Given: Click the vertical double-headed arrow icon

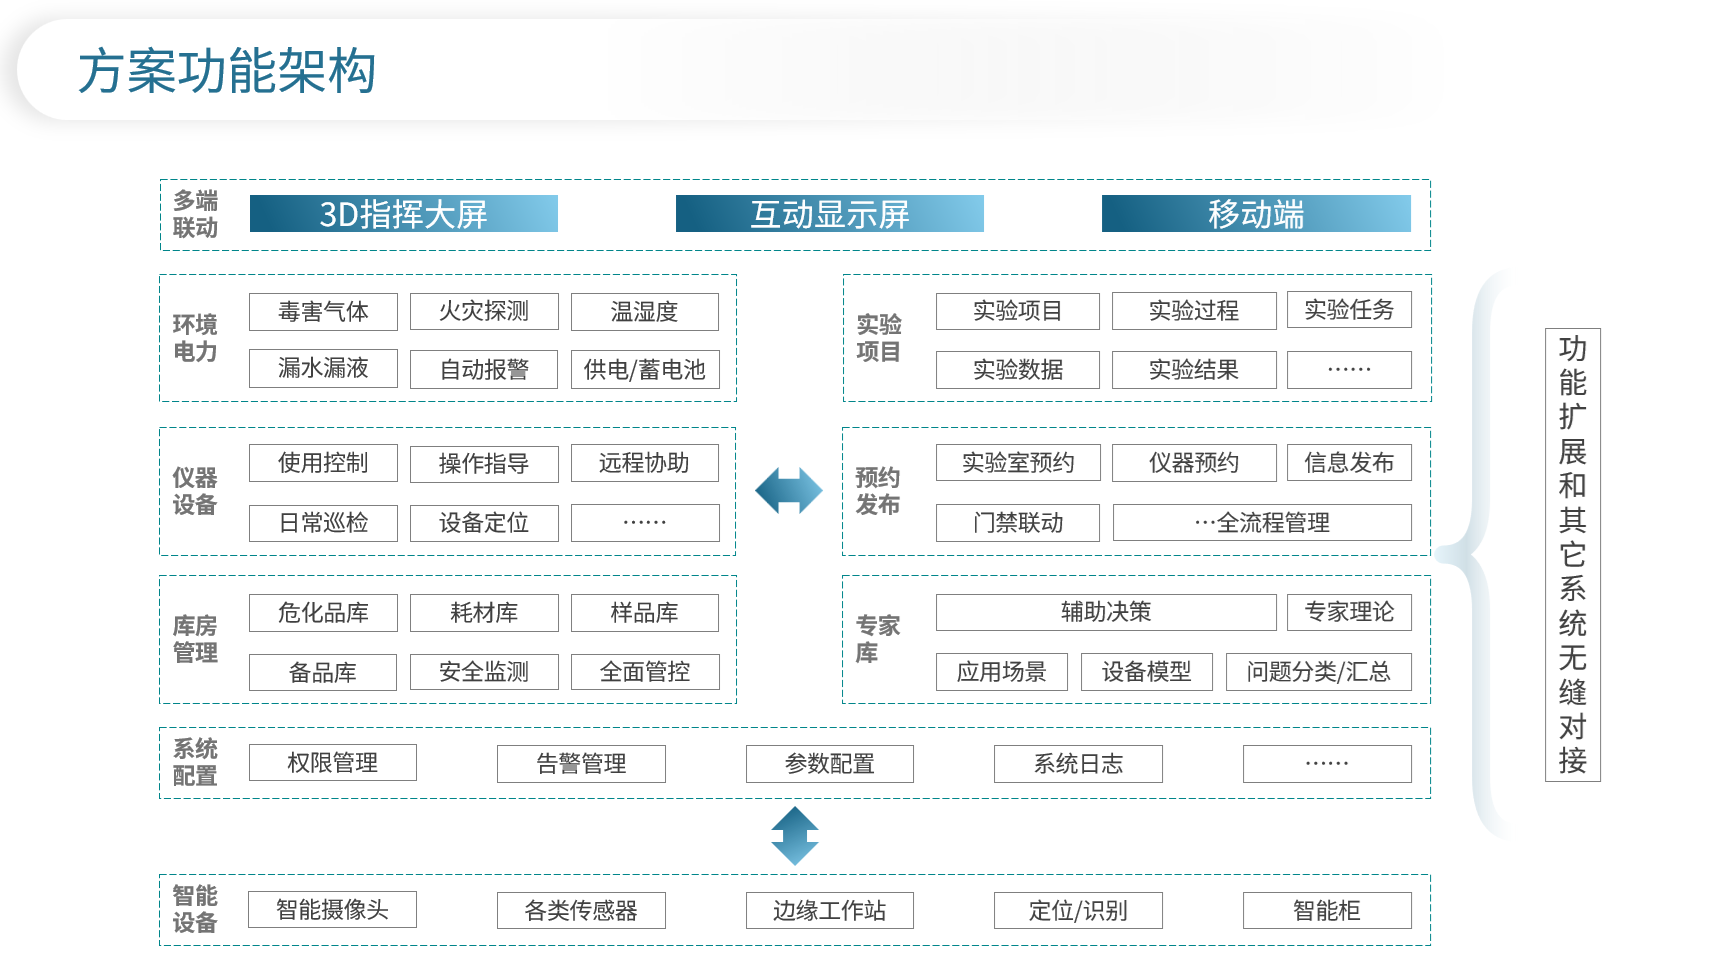Looking at the screenshot, I should click(x=795, y=836).
